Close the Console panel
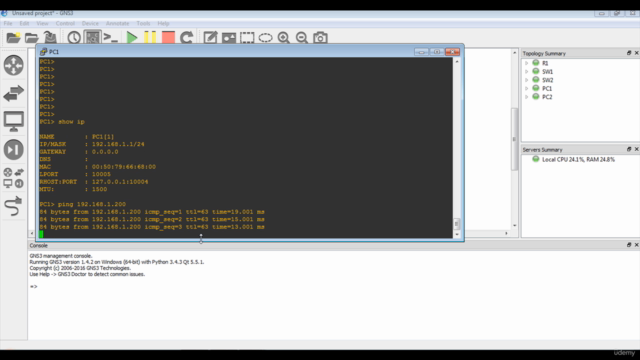This screenshot has width=640, height=360. 636,245
